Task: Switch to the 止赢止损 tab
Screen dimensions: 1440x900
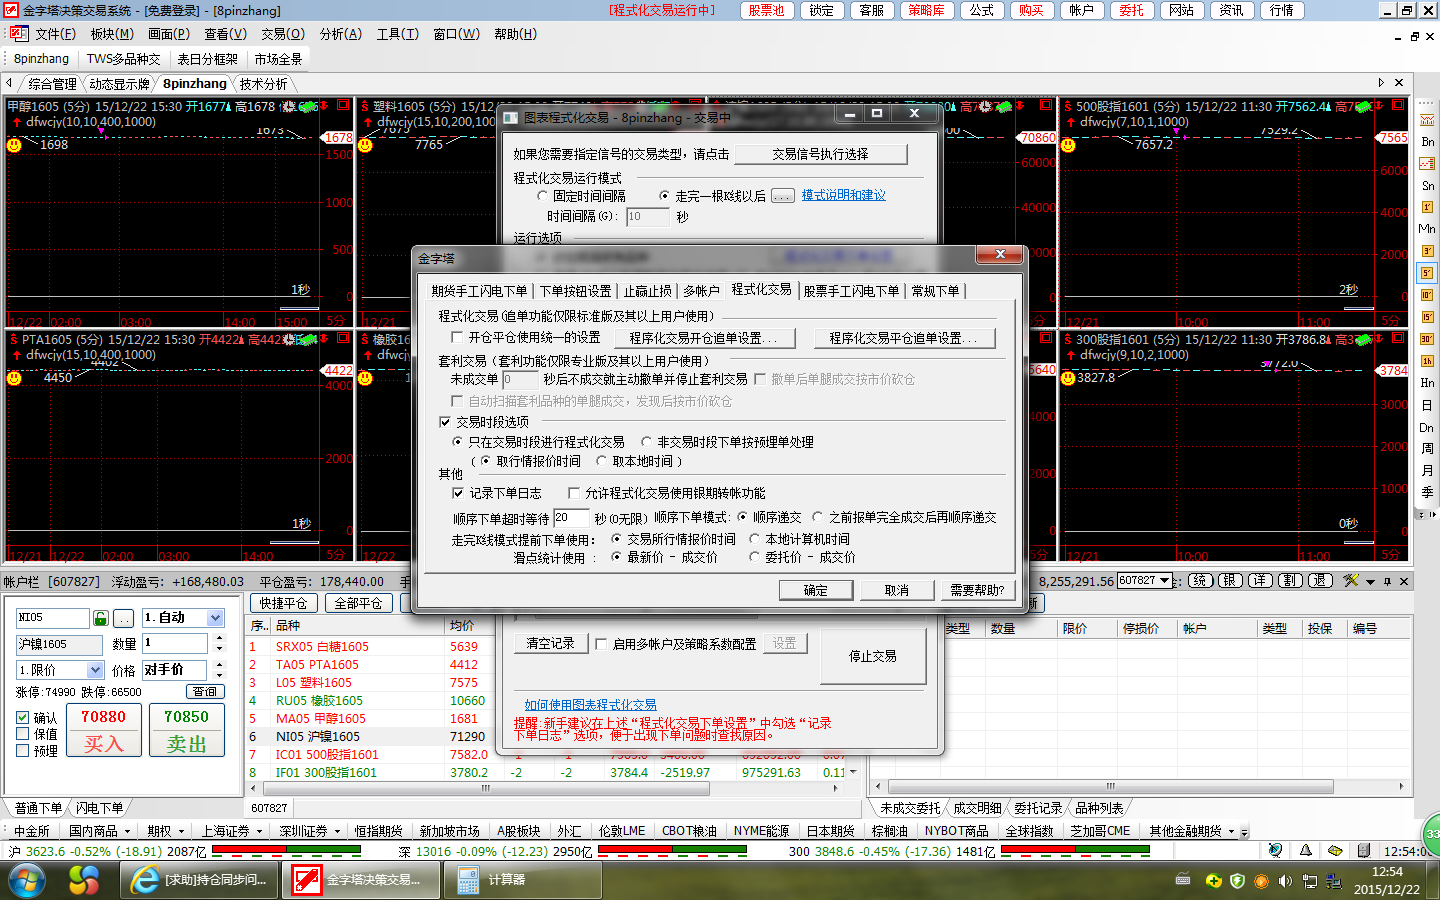Action: [x=647, y=291]
